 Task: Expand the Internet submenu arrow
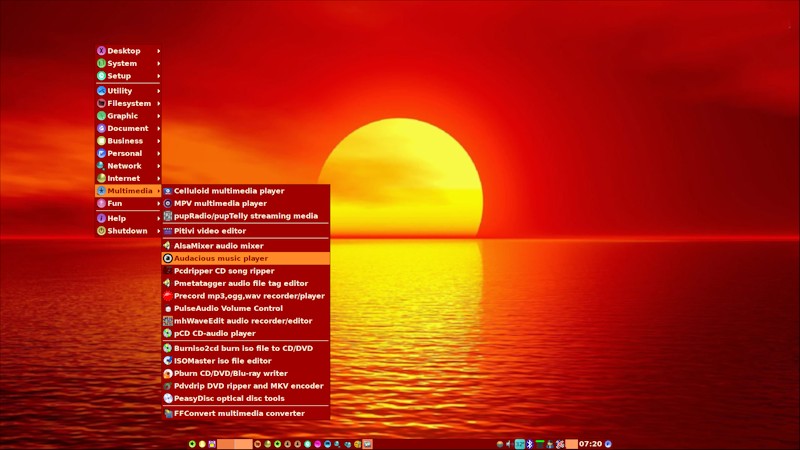point(159,179)
